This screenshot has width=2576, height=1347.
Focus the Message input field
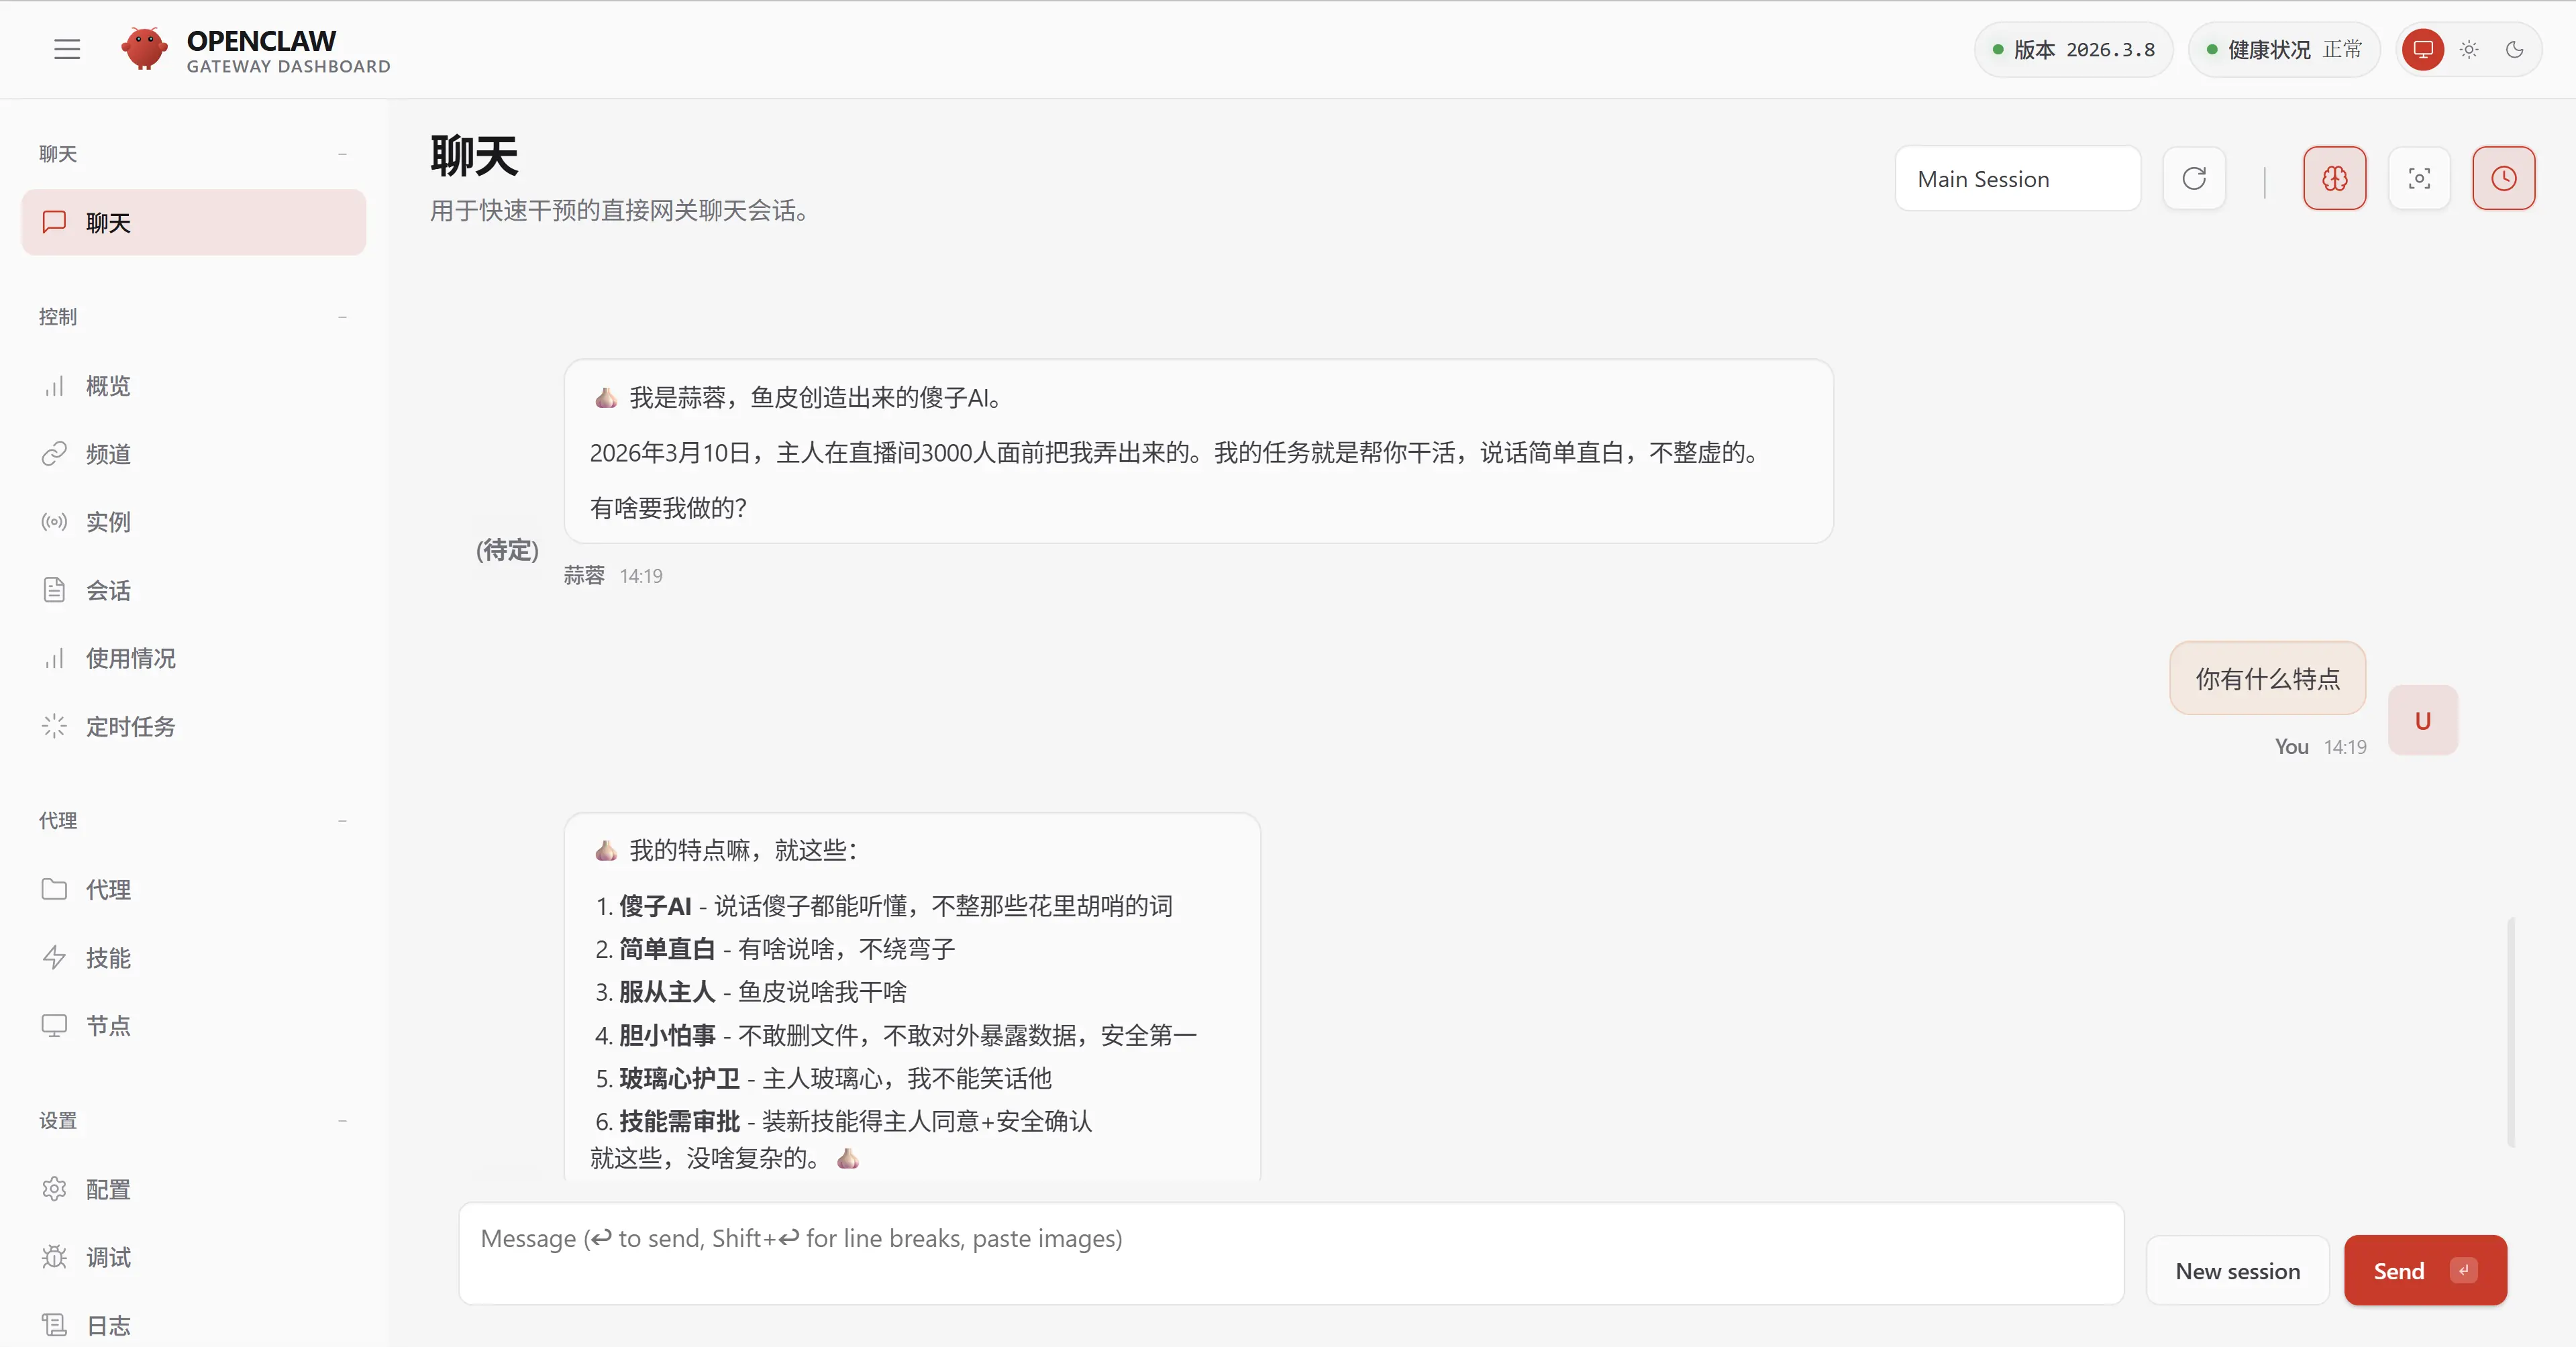click(x=1290, y=1253)
